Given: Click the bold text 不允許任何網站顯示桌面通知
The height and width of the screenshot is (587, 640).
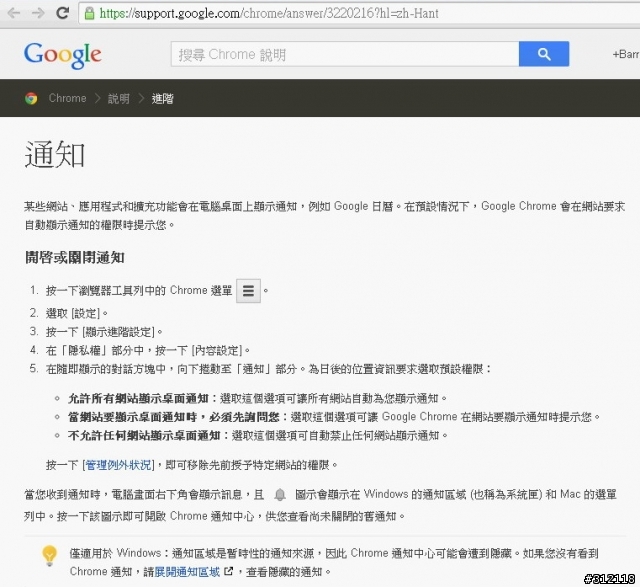Looking at the screenshot, I should tap(144, 436).
